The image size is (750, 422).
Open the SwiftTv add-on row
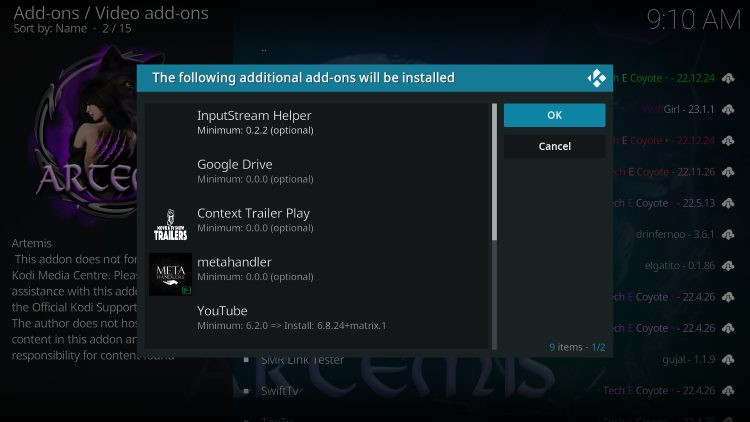click(488, 391)
